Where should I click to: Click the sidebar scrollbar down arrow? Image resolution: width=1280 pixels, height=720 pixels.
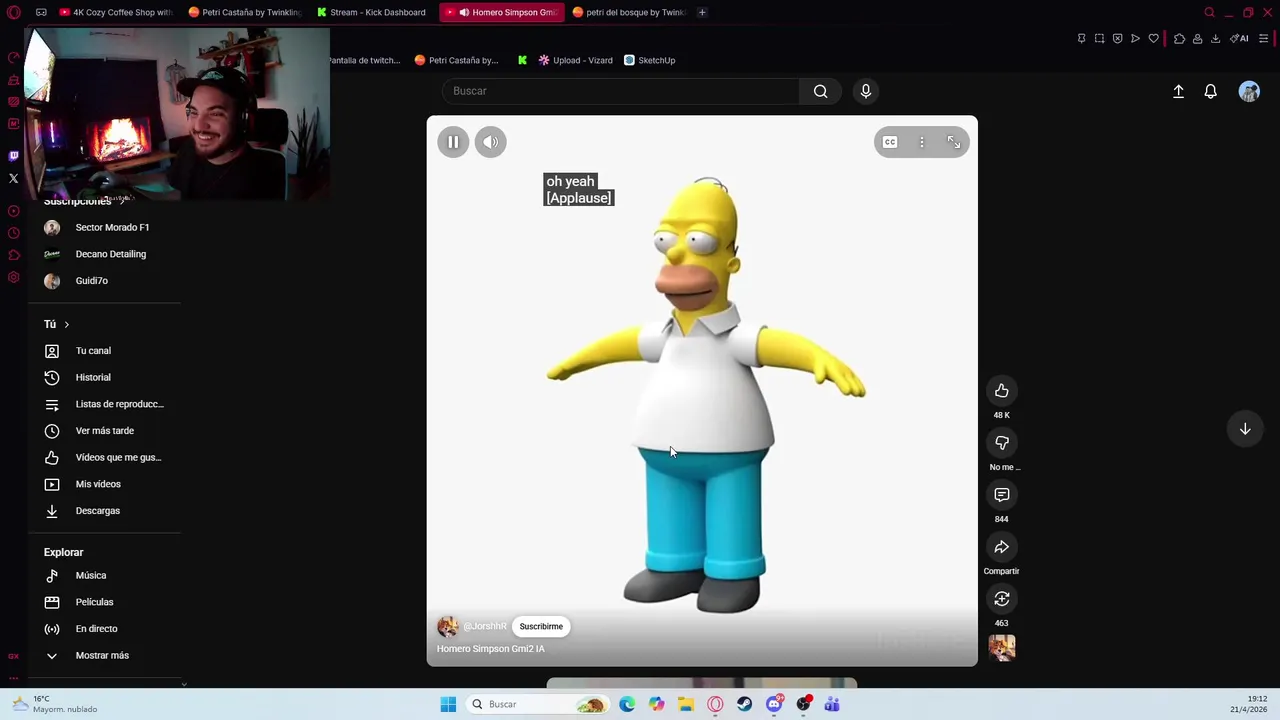pyautogui.click(x=184, y=684)
